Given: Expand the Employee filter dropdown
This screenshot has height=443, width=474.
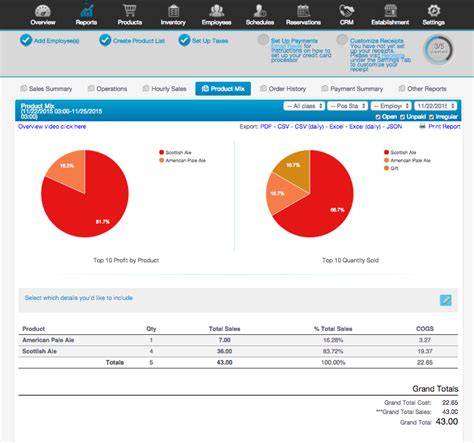Looking at the screenshot, I should [391, 106].
